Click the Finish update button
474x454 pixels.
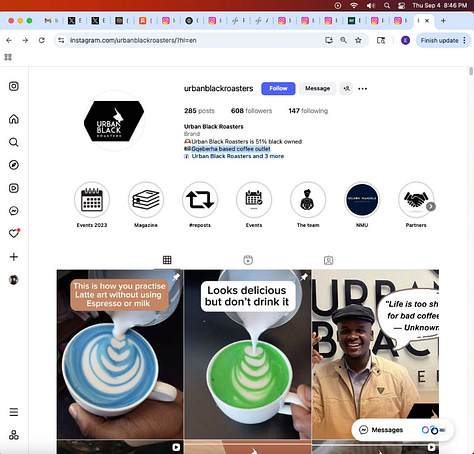(x=439, y=40)
